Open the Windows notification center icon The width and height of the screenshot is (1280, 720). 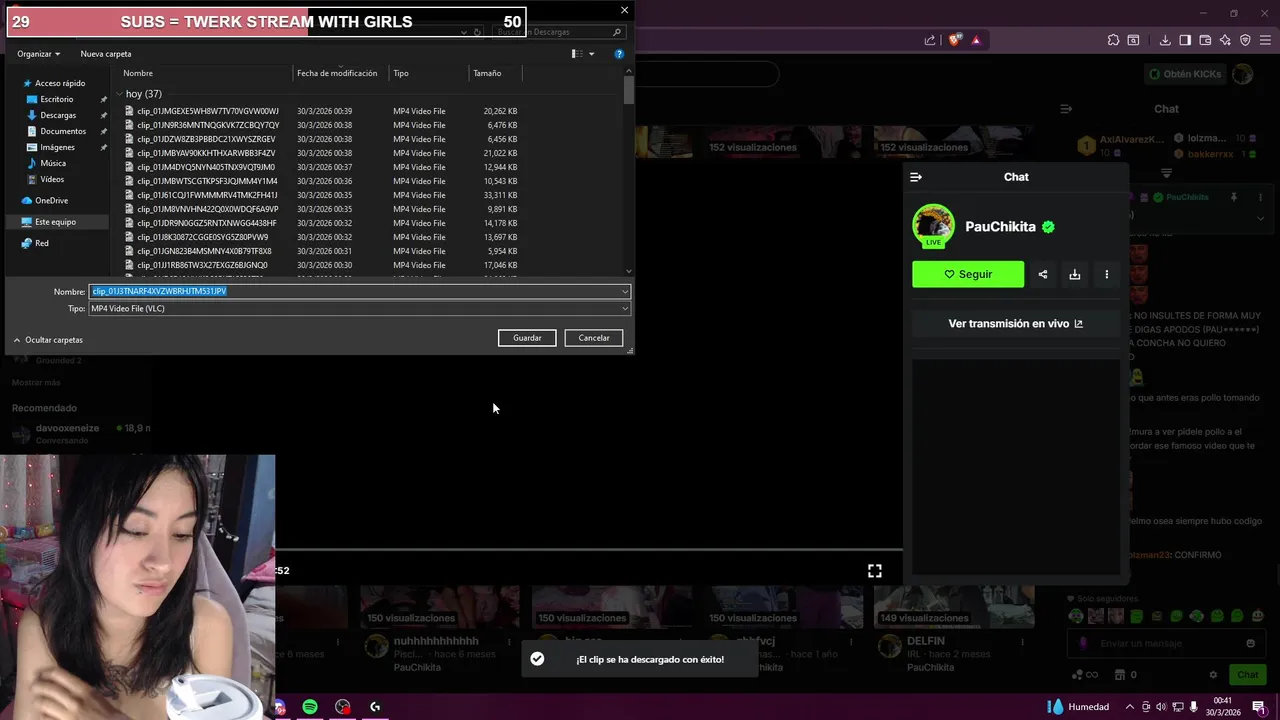[x=1259, y=707]
